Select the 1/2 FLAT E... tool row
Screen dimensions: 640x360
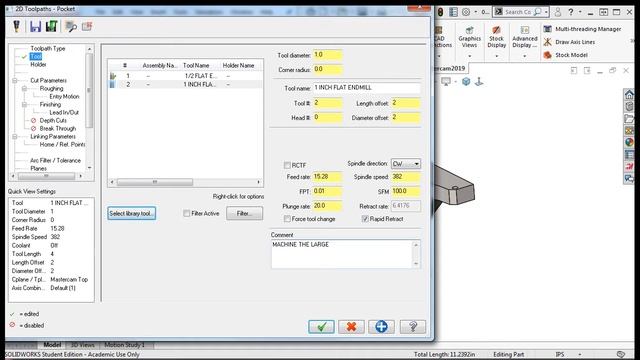click(185, 76)
